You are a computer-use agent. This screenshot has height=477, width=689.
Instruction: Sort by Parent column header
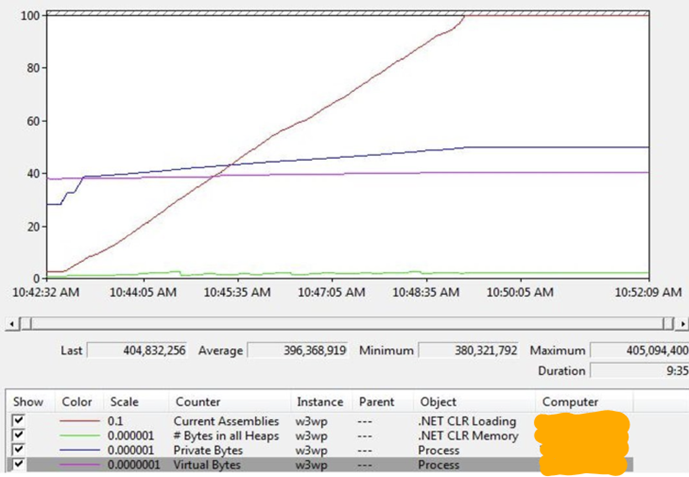coord(377,402)
